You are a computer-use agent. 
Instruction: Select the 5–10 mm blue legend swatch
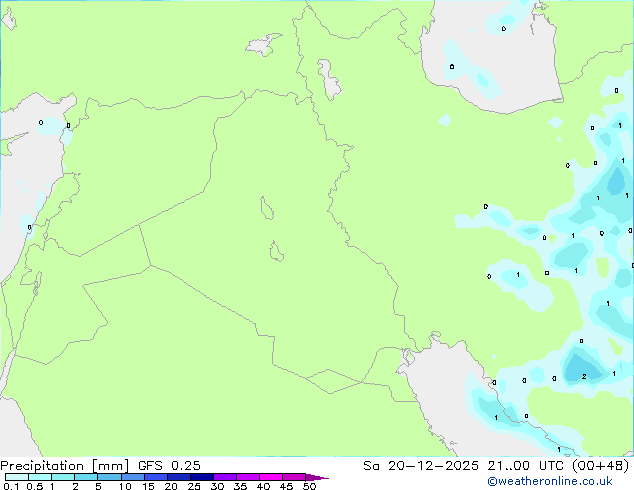(110, 477)
